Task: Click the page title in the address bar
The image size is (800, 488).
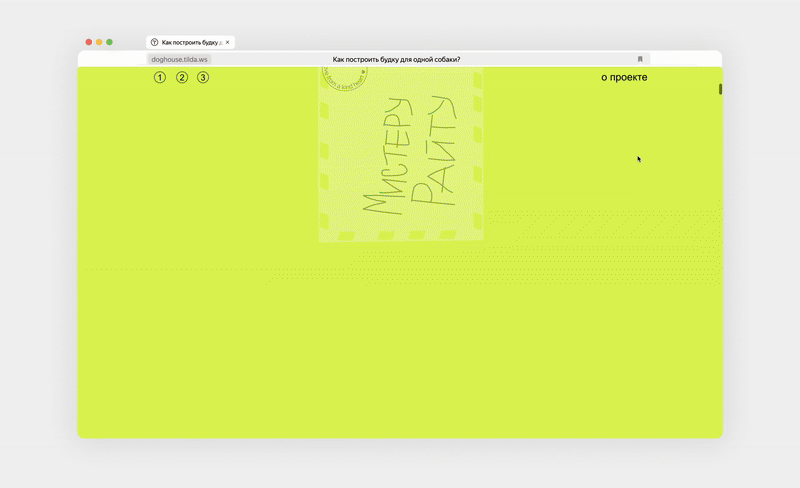Action: tap(396, 59)
